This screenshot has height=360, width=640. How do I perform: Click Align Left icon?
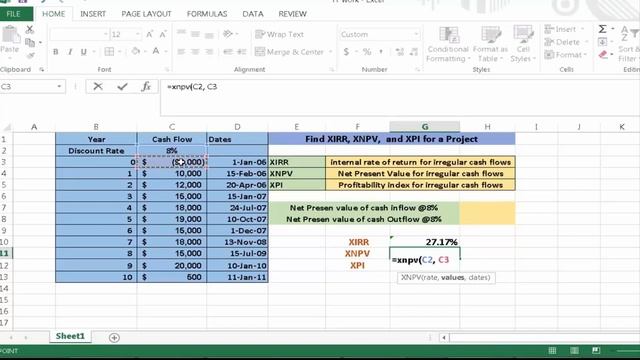181,52
